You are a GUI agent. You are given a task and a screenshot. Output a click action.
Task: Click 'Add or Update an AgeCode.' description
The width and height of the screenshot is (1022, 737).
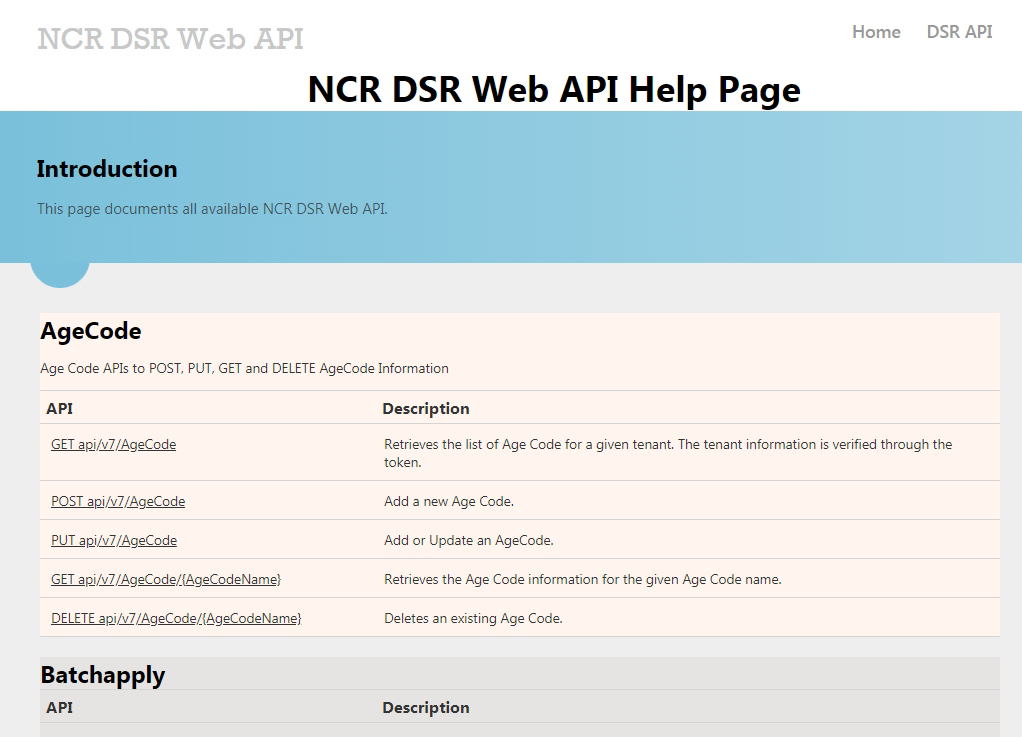pos(469,540)
